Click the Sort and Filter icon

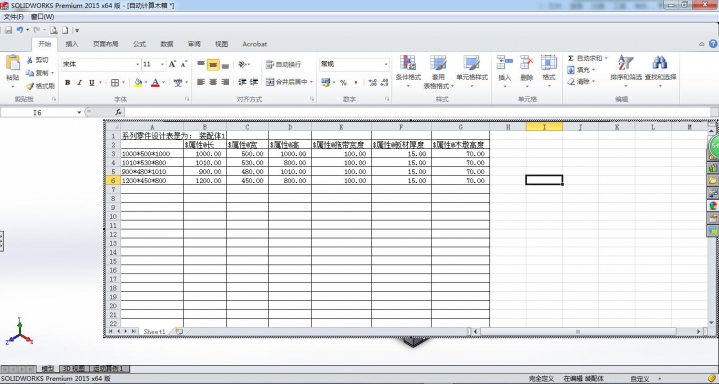625,62
